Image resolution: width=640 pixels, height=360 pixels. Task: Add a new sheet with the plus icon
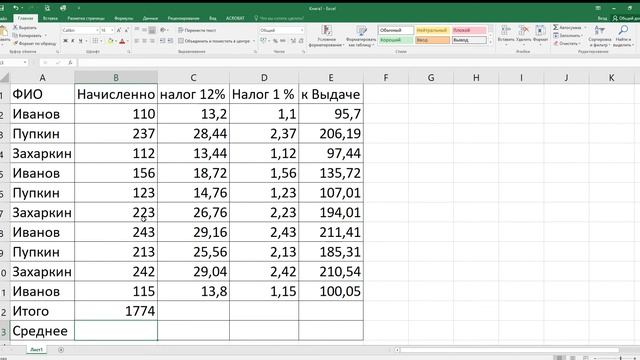[61, 350]
